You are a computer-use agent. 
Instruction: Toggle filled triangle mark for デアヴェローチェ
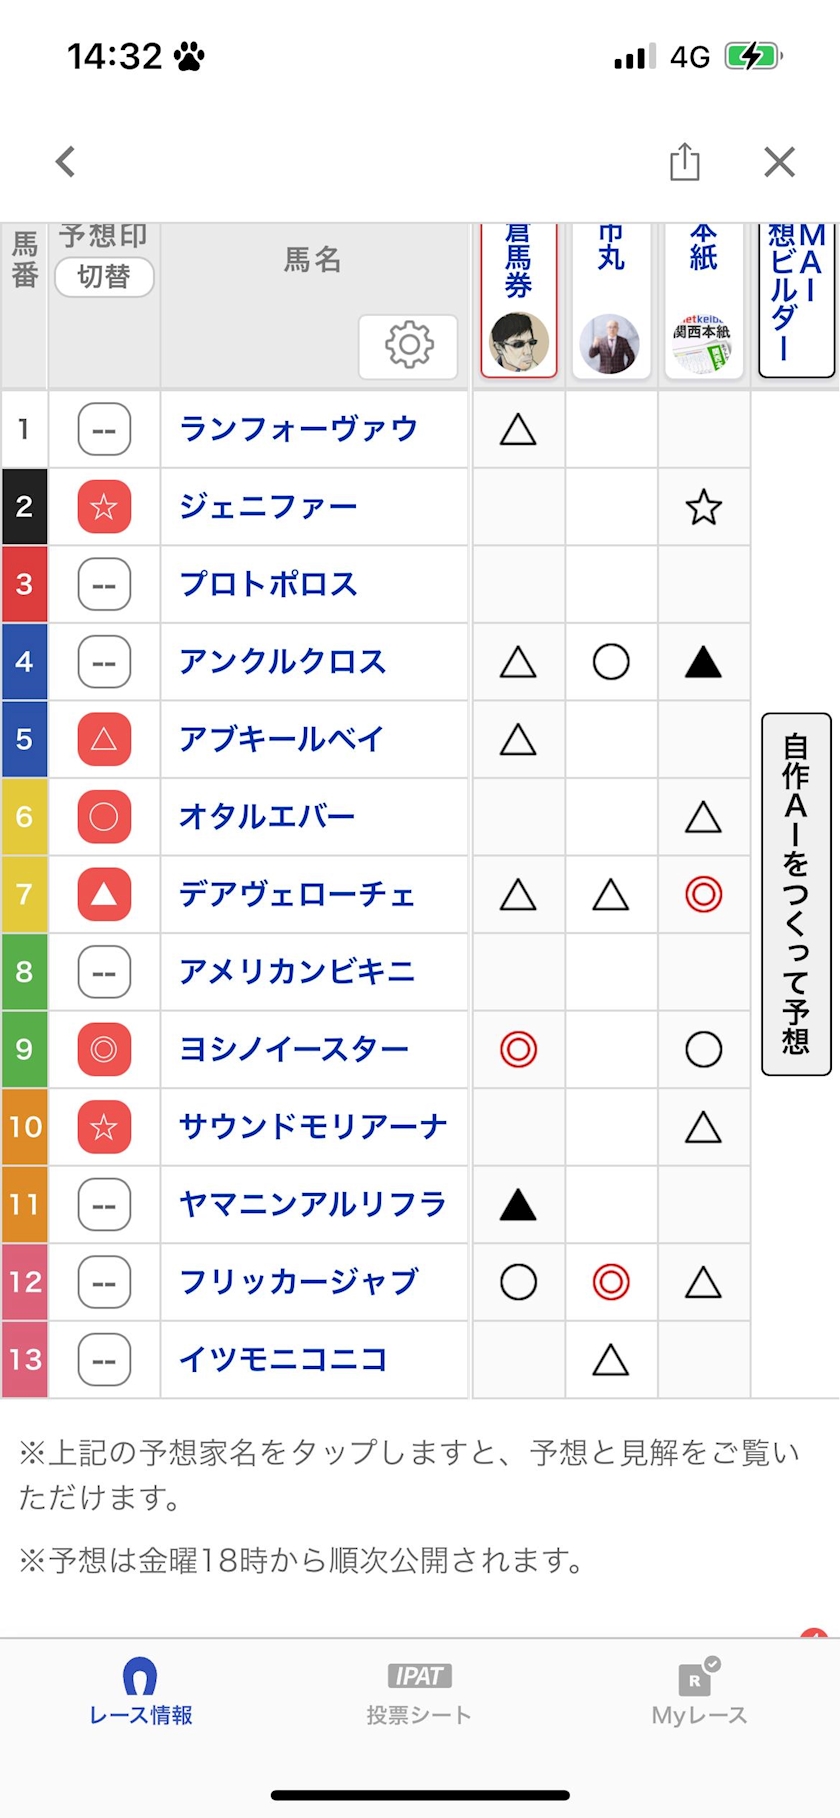(x=104, y=894)
